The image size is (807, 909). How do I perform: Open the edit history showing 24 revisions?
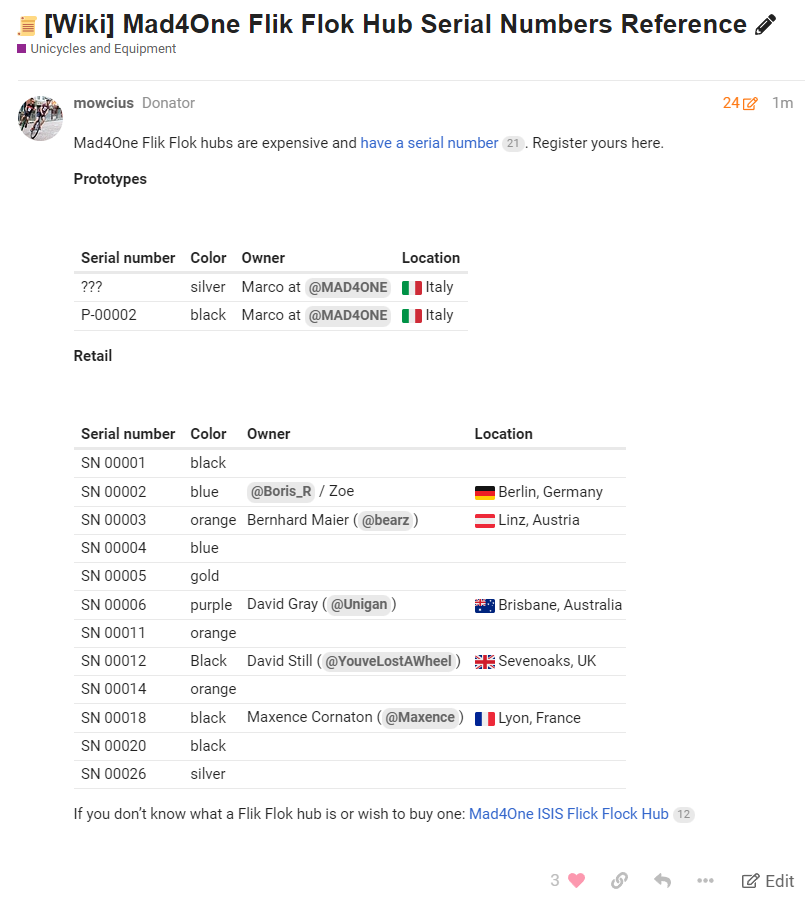(740, 103)
